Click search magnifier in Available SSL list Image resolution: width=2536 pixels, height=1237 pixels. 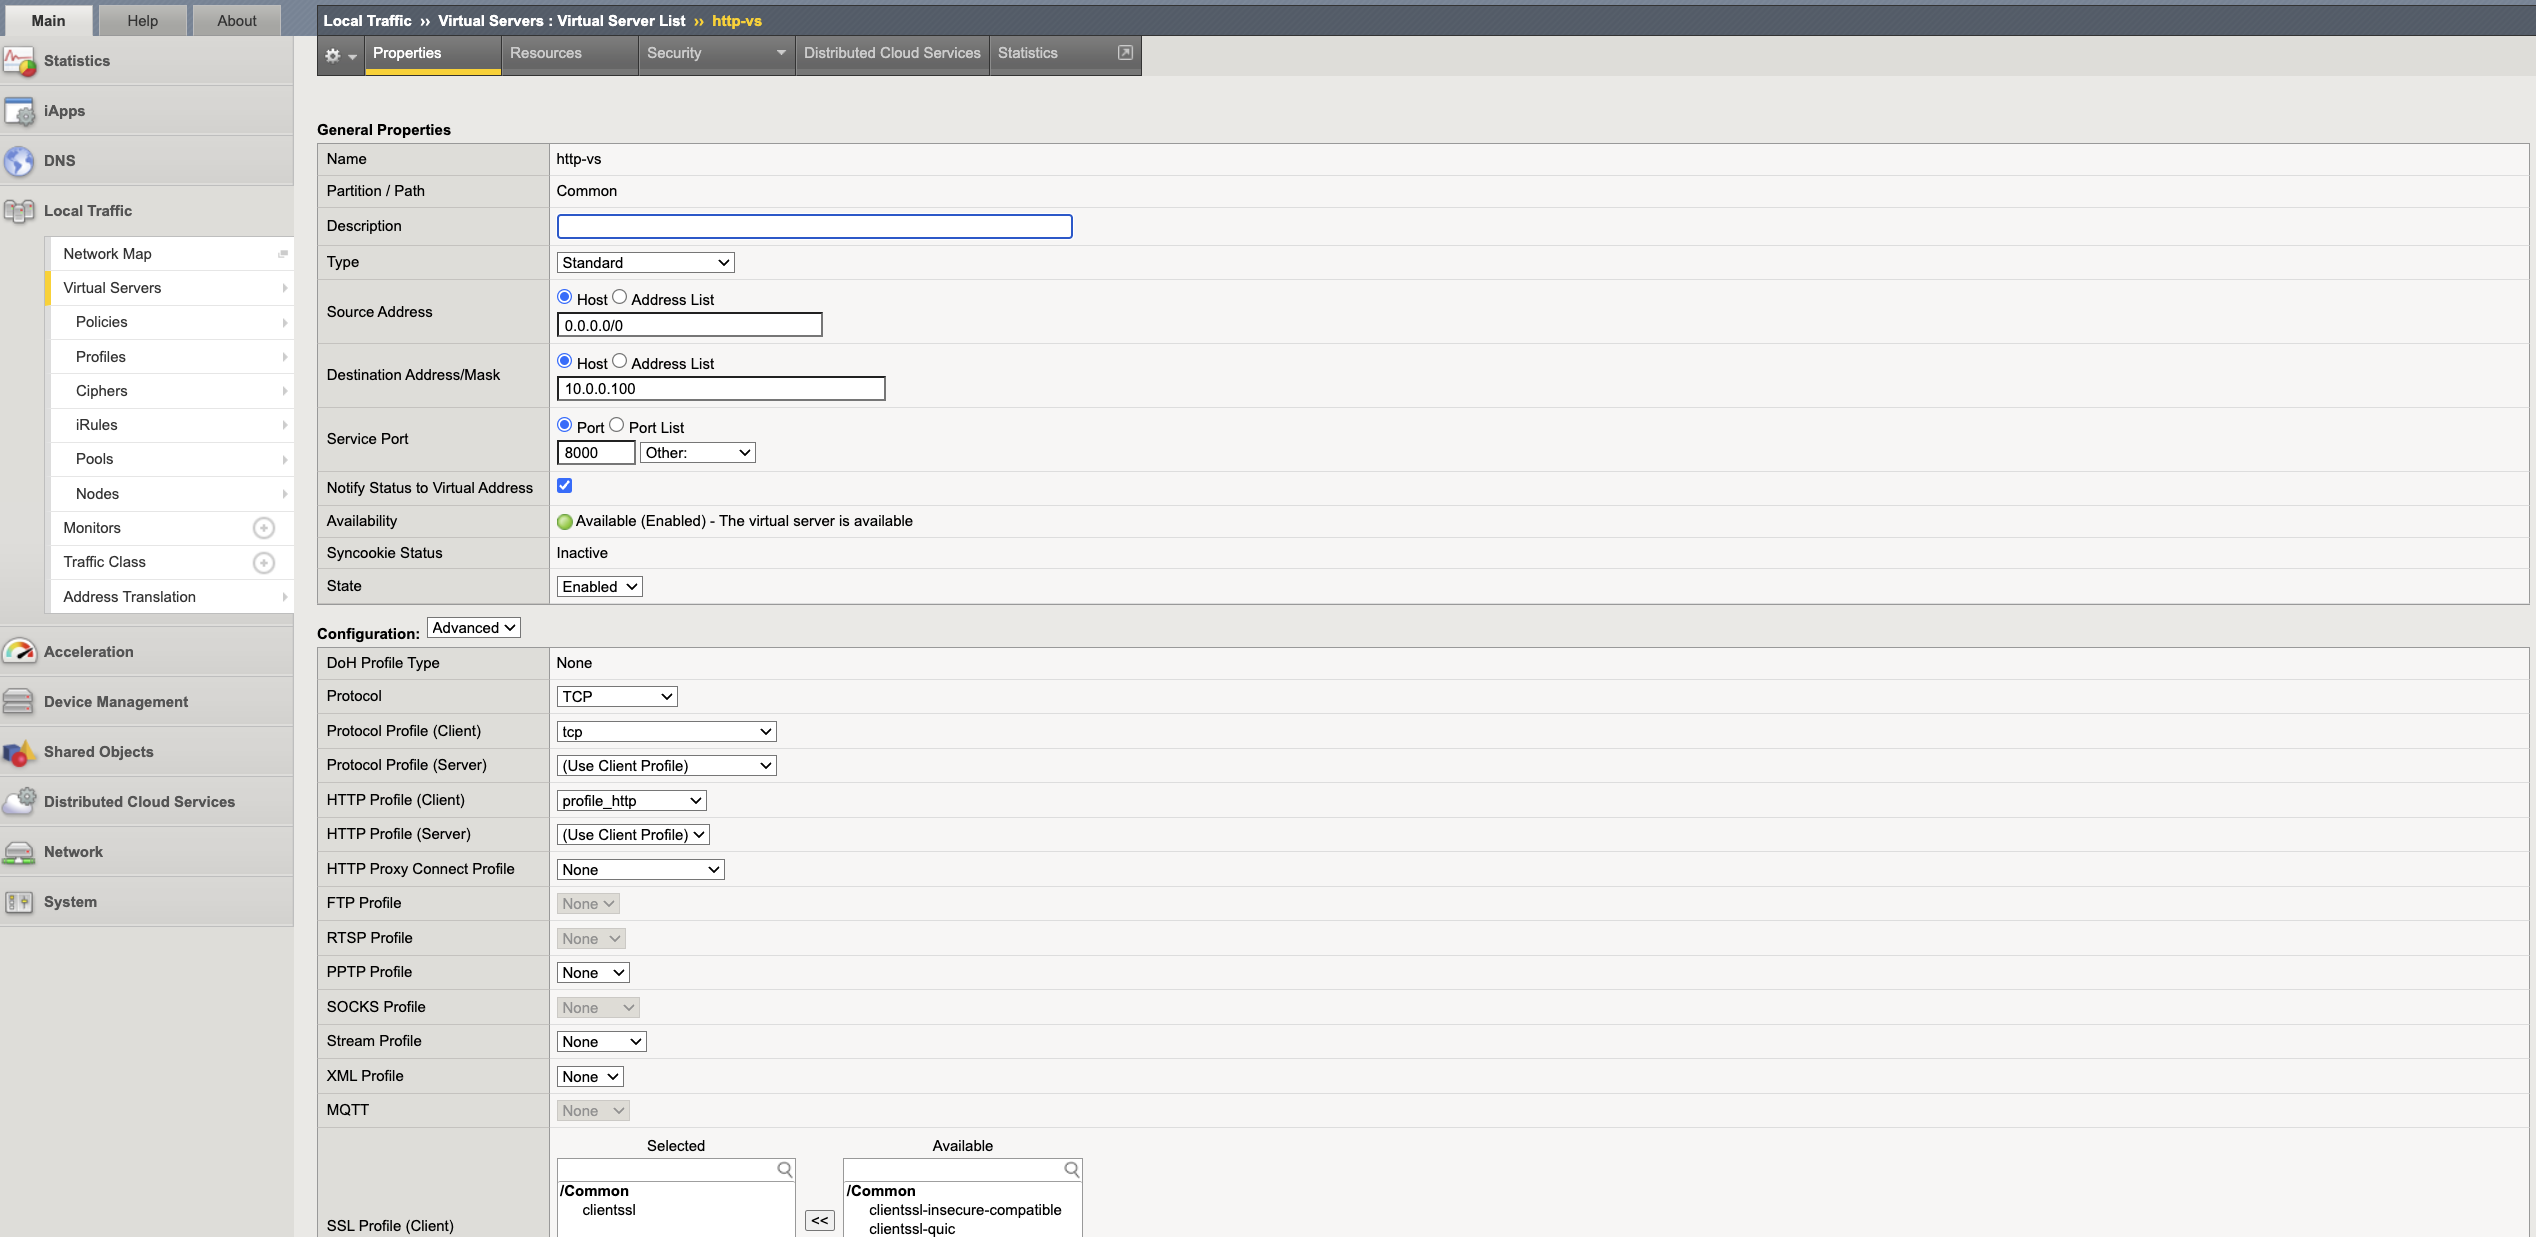1071,1169
